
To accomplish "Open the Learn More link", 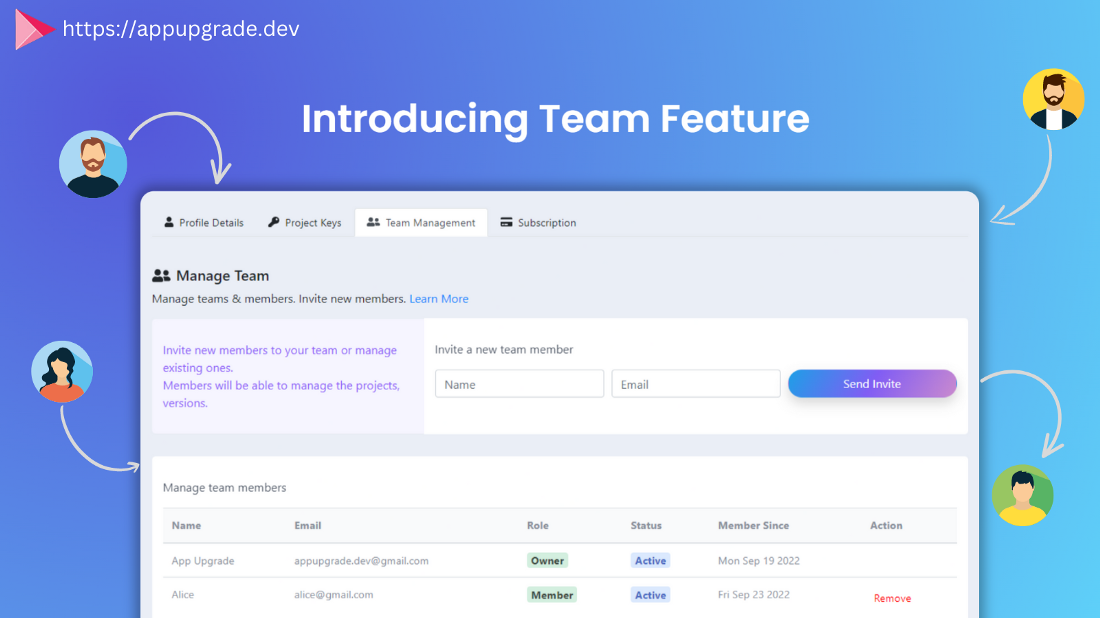I will click(x=438, y=299).
